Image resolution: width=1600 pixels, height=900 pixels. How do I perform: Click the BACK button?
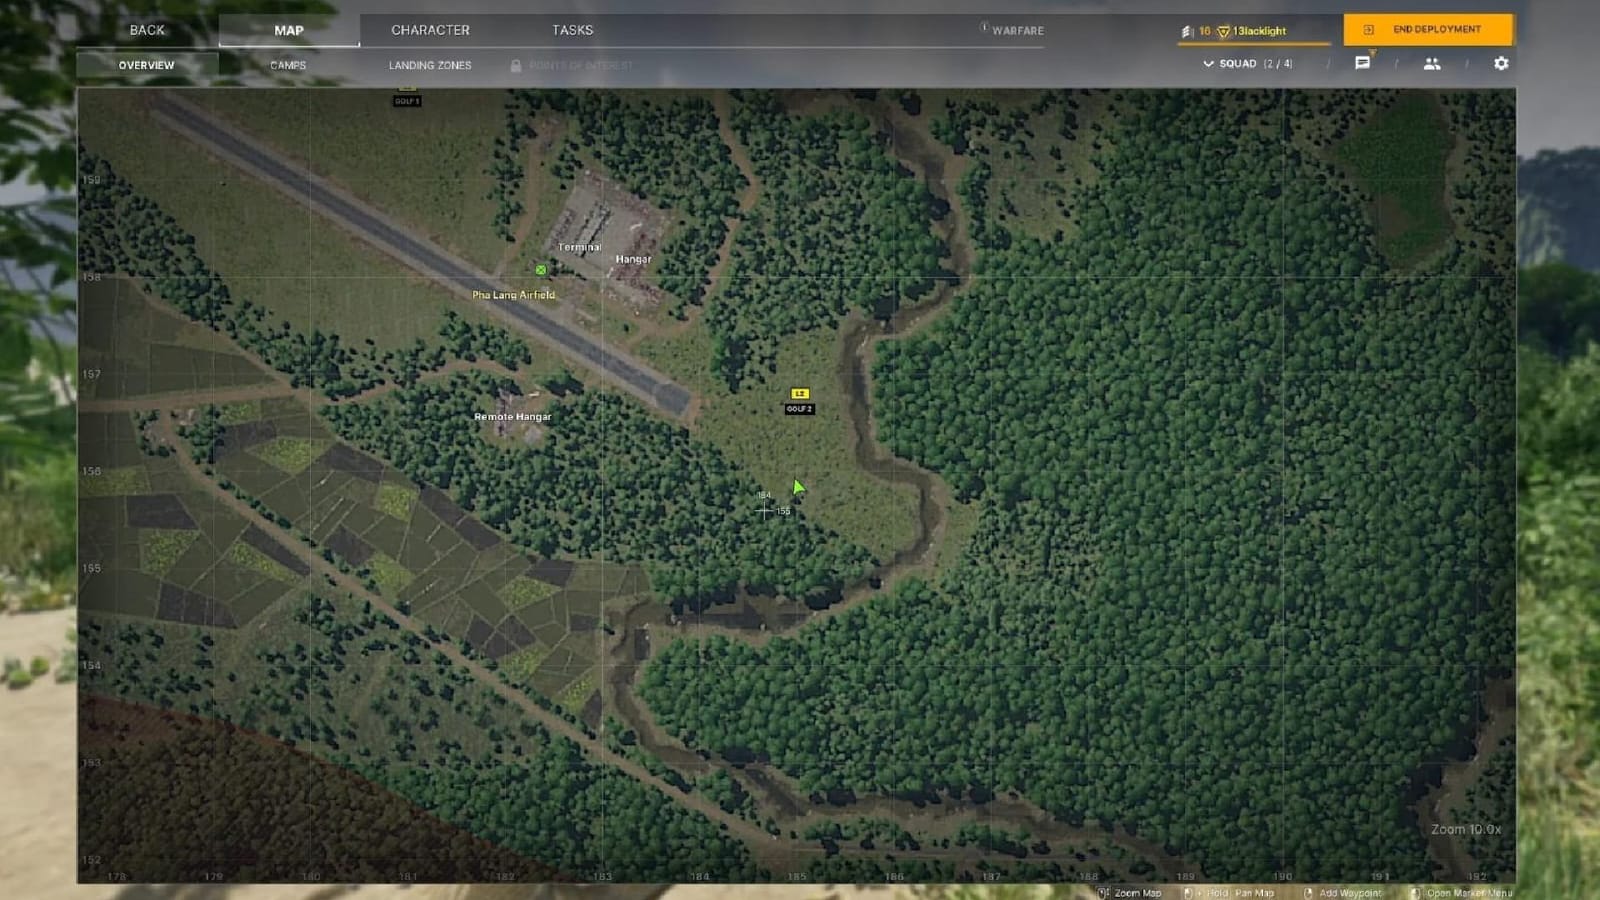(146, 29)
